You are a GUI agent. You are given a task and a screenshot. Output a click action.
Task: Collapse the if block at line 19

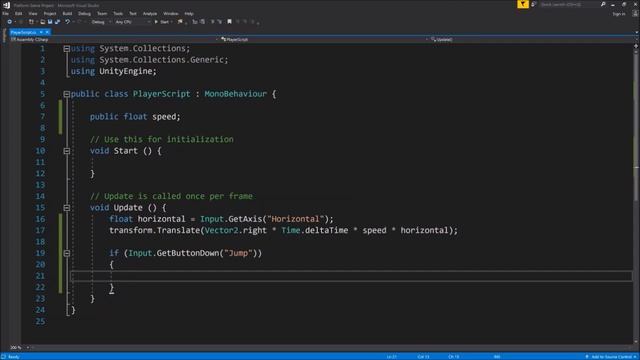click(67, 253)
